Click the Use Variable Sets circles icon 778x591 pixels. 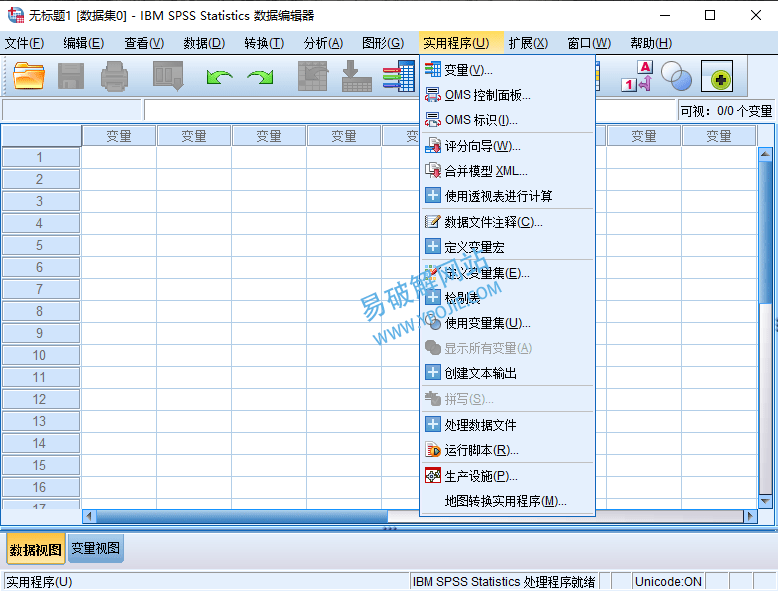tap(676, 76)
